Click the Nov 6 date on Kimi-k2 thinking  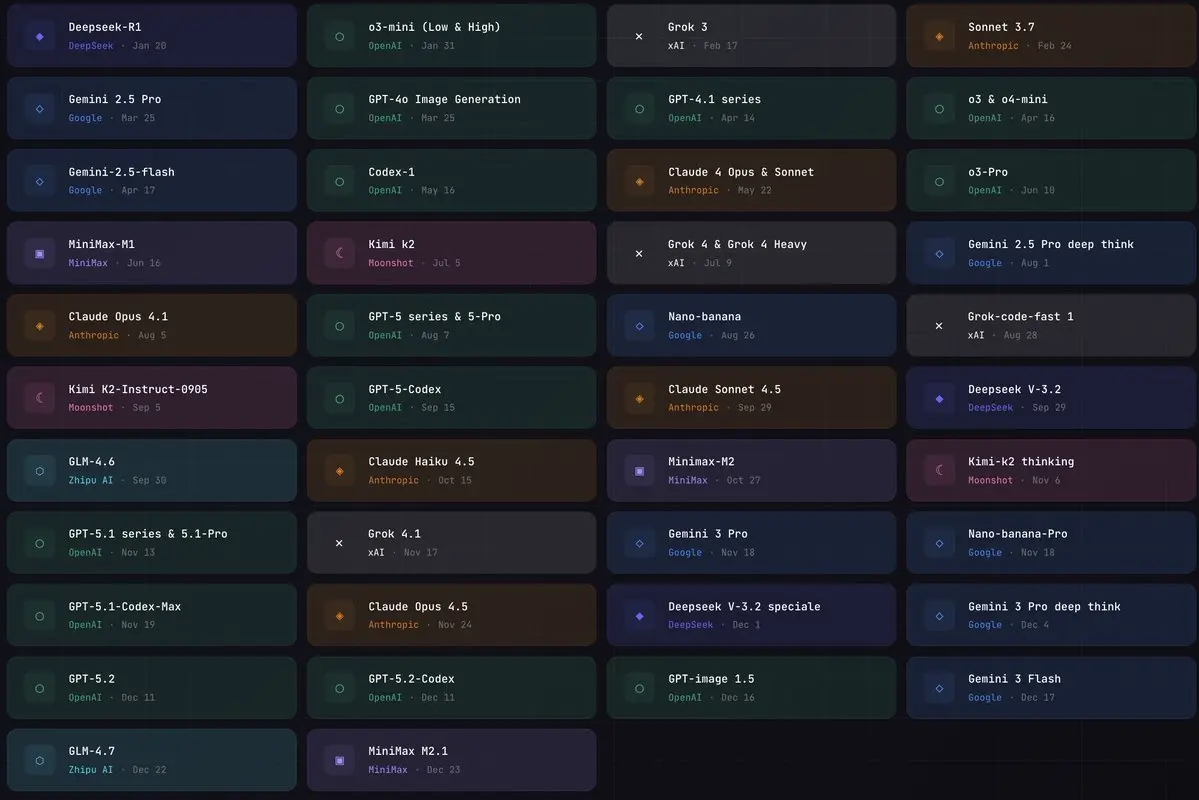pos(1045,480)
